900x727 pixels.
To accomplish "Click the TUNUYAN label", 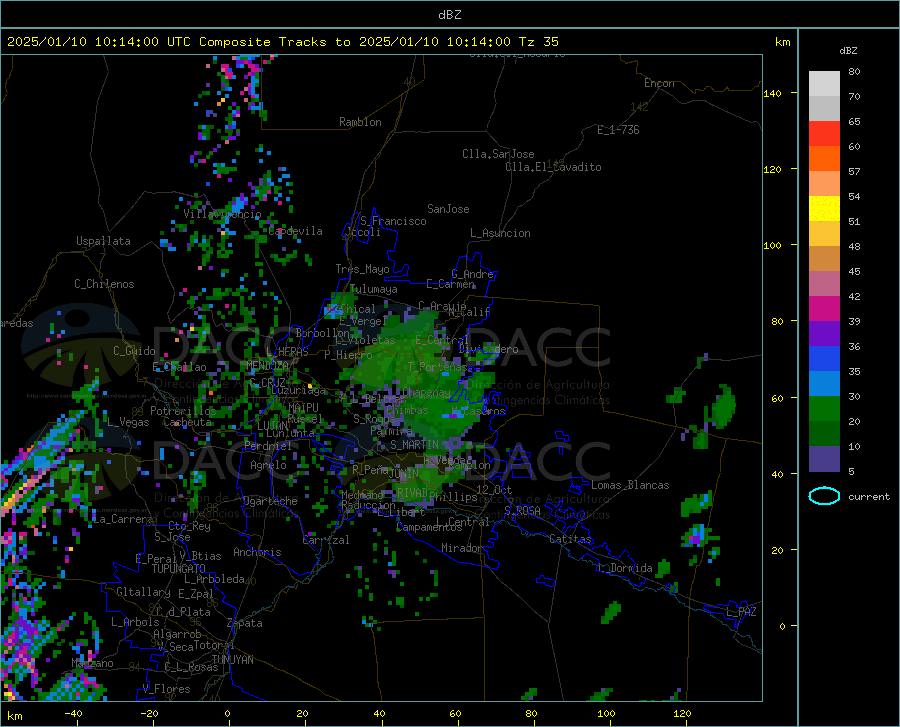I will pyautogui.click(x=232, y=660).
